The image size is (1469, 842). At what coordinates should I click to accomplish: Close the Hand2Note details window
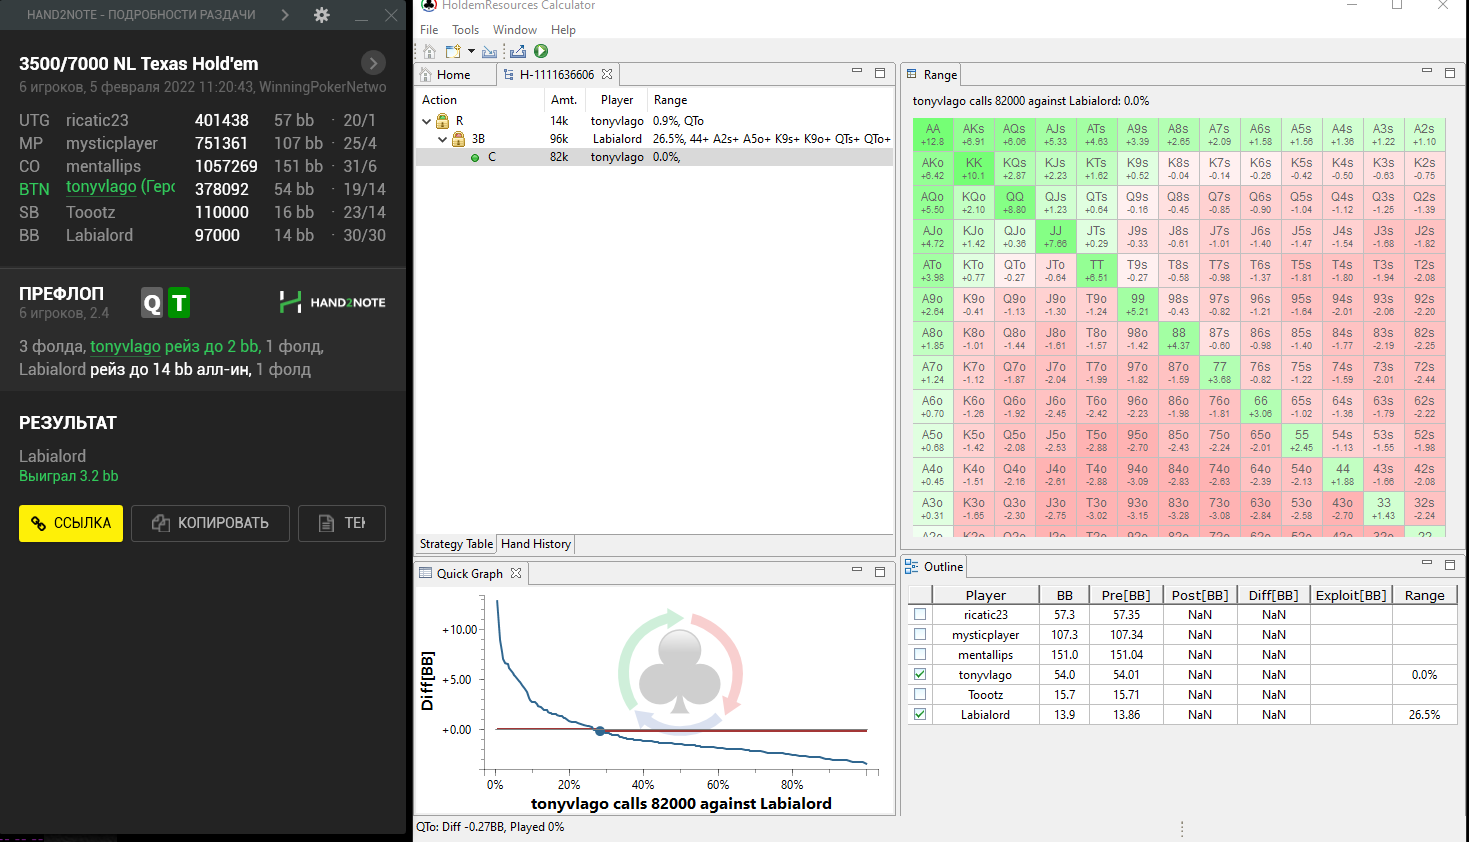[391, 15]
